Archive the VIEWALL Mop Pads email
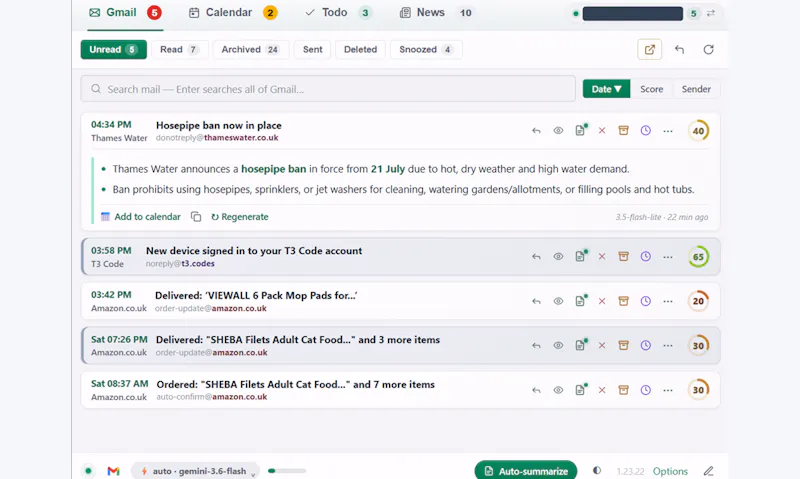Screen dimensions: 800x479 click(x=623, y=301)
